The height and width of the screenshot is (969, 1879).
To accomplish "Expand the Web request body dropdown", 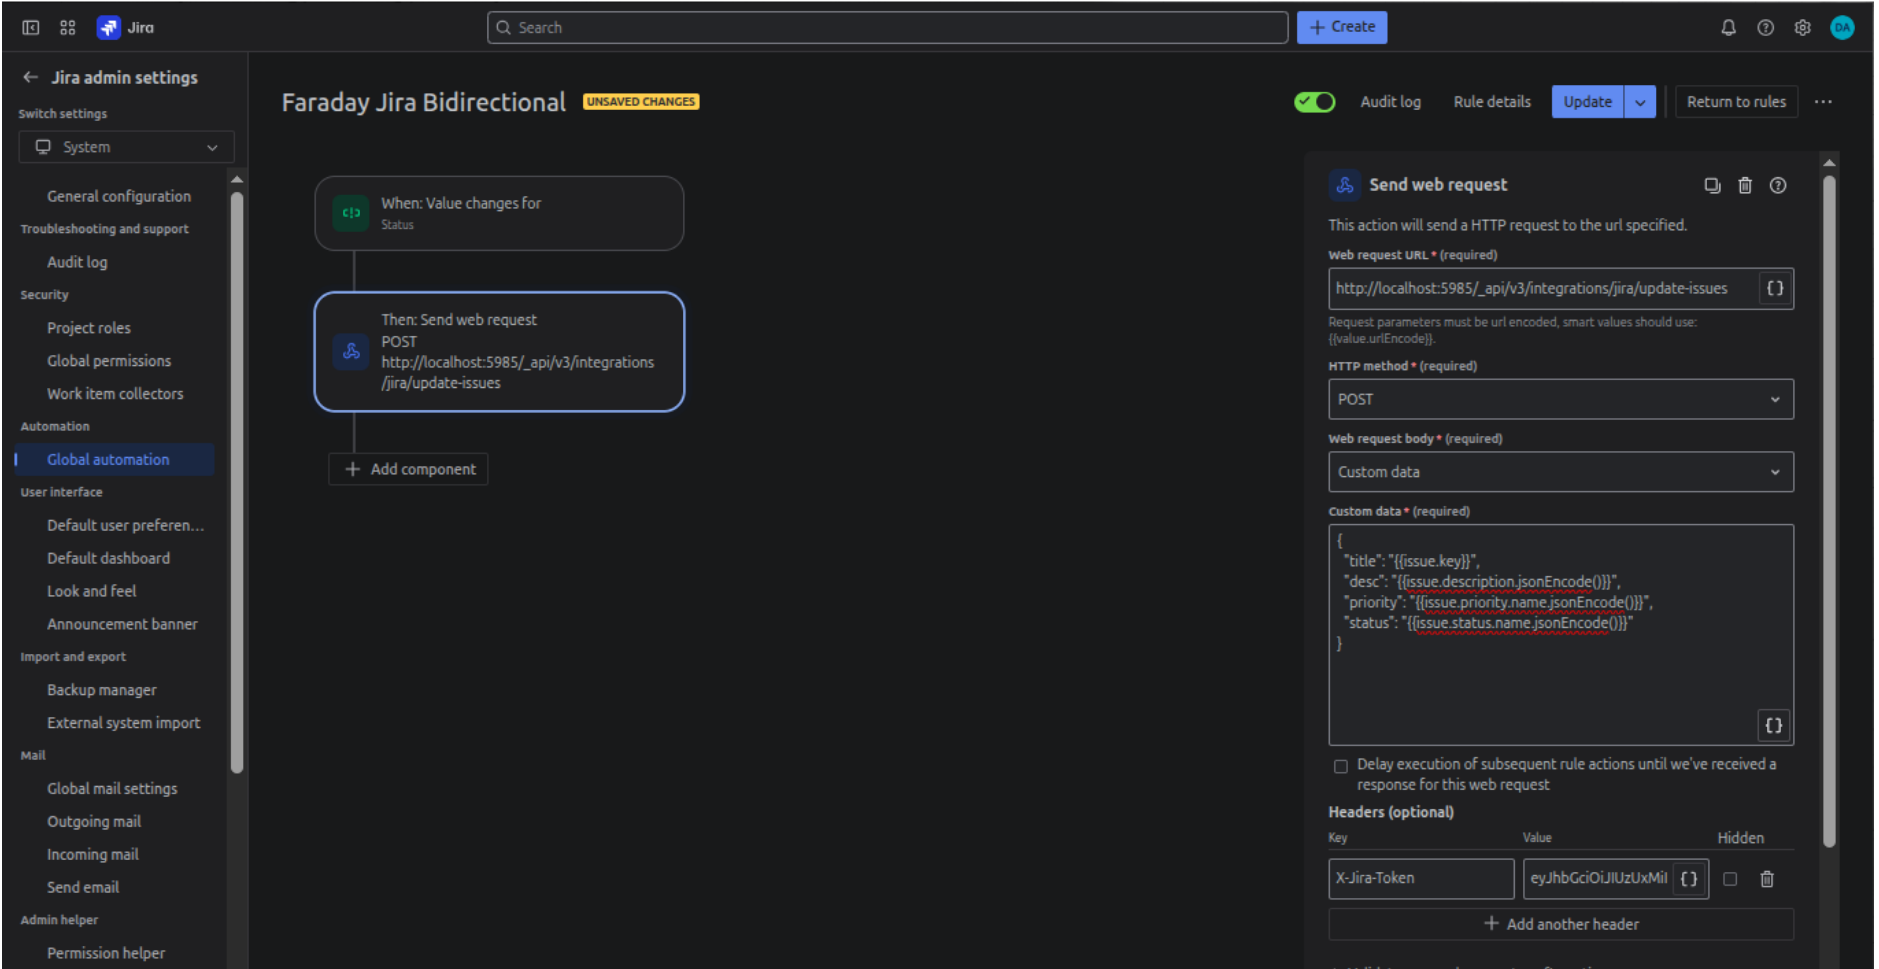I will click(x=1560, y=472).
